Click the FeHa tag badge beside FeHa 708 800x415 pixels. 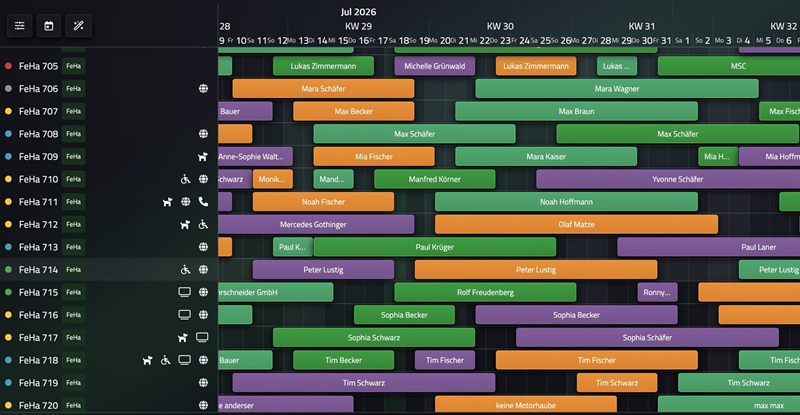point(74,134)
